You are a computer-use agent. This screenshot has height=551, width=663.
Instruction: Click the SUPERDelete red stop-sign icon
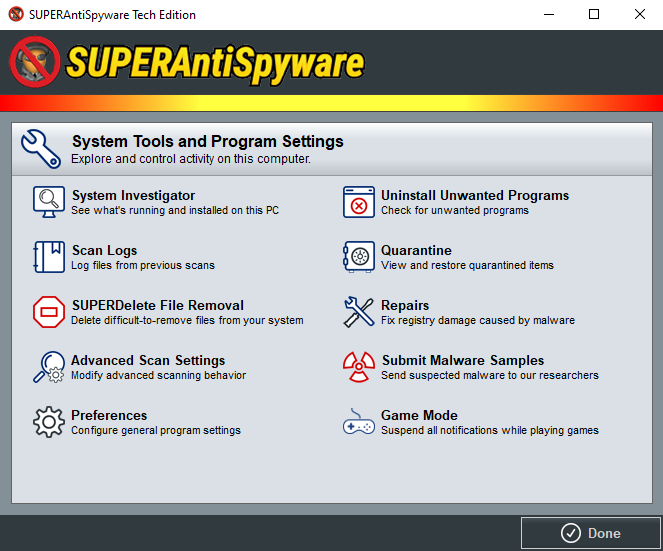point(49,312)
